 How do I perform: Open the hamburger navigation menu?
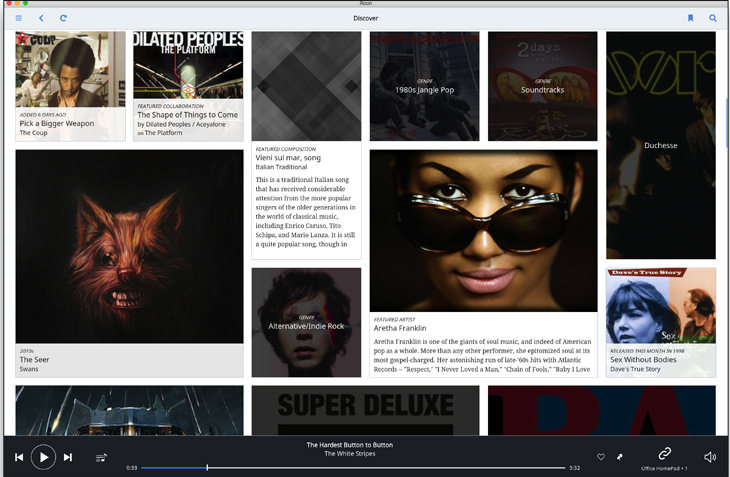[19, 18]
